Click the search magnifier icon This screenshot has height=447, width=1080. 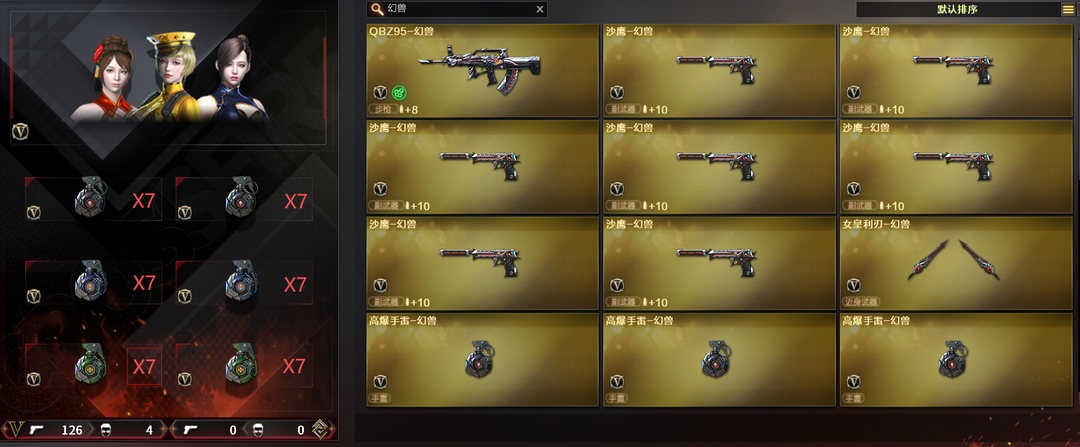pyautogui.click(x=377, y=9)
